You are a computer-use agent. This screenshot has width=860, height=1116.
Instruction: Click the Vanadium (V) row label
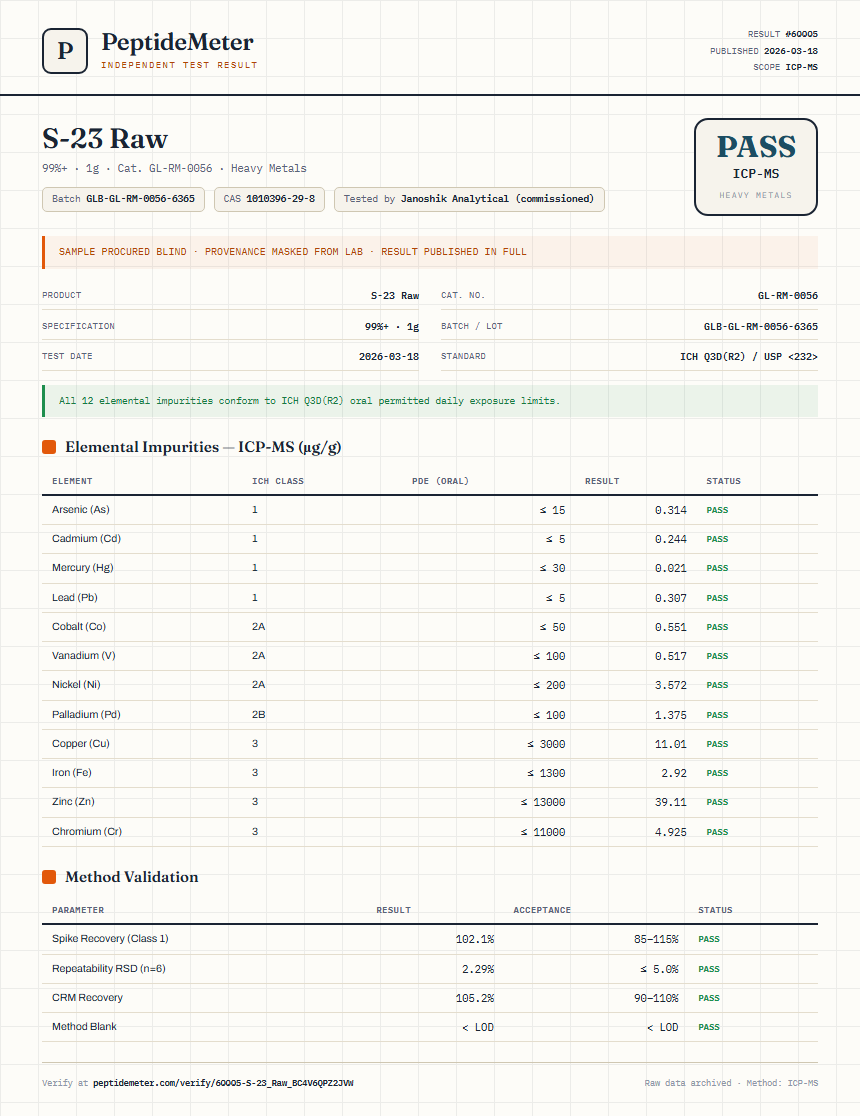83,656
